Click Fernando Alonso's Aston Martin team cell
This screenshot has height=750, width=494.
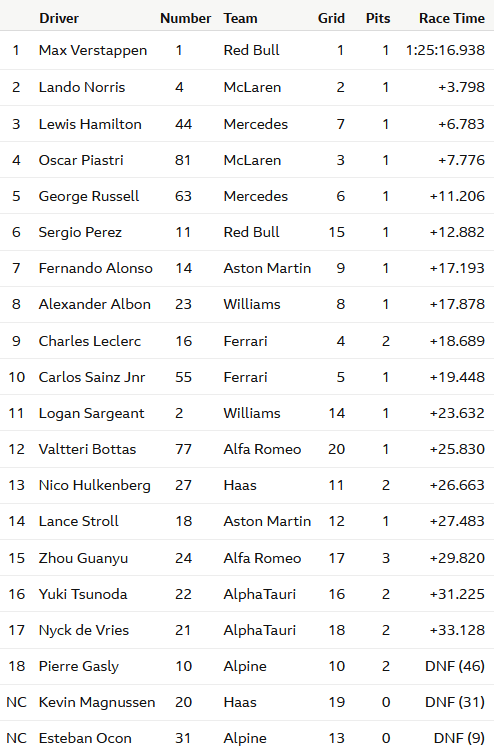click(267, 268)
